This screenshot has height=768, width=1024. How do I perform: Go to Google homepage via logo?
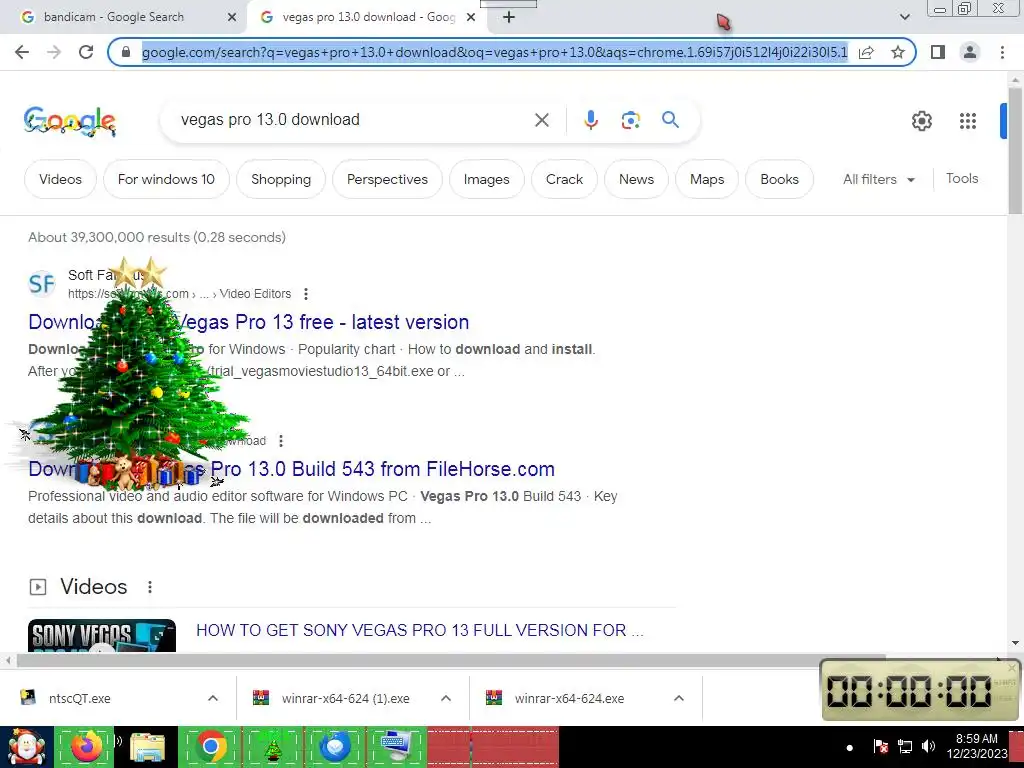(70, 121)
